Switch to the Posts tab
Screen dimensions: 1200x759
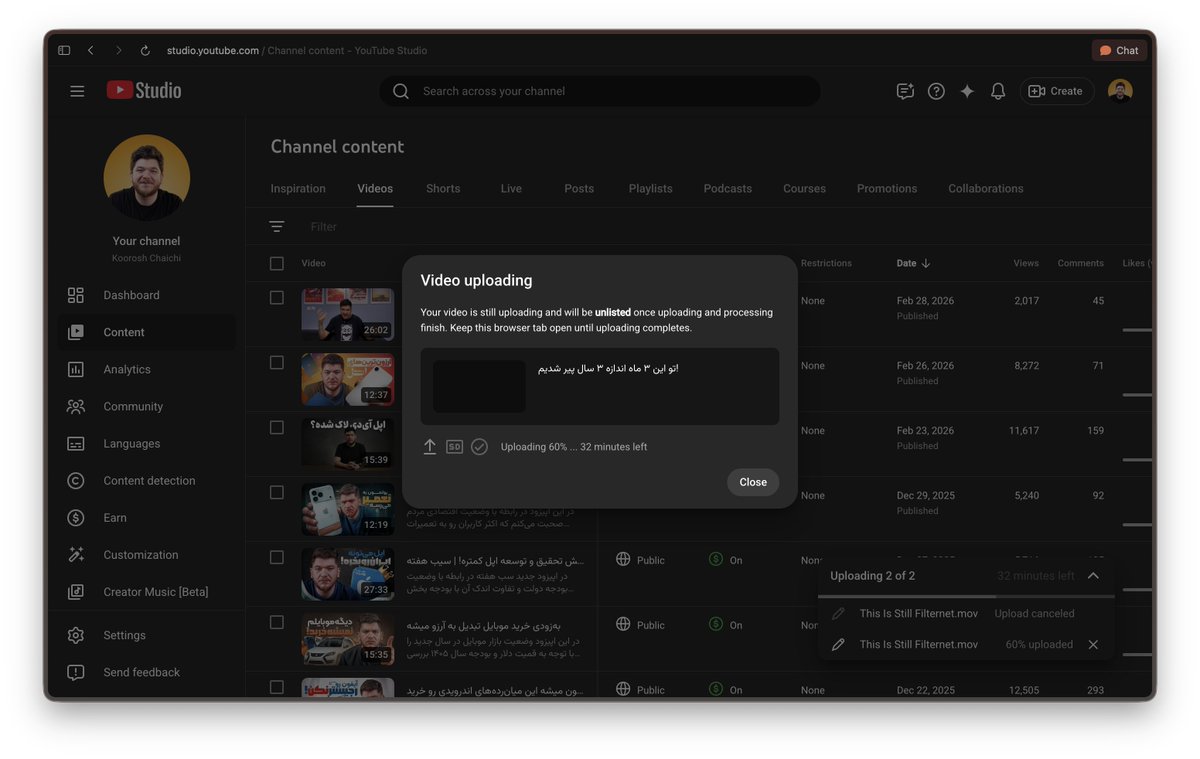[x=579, y=189]
